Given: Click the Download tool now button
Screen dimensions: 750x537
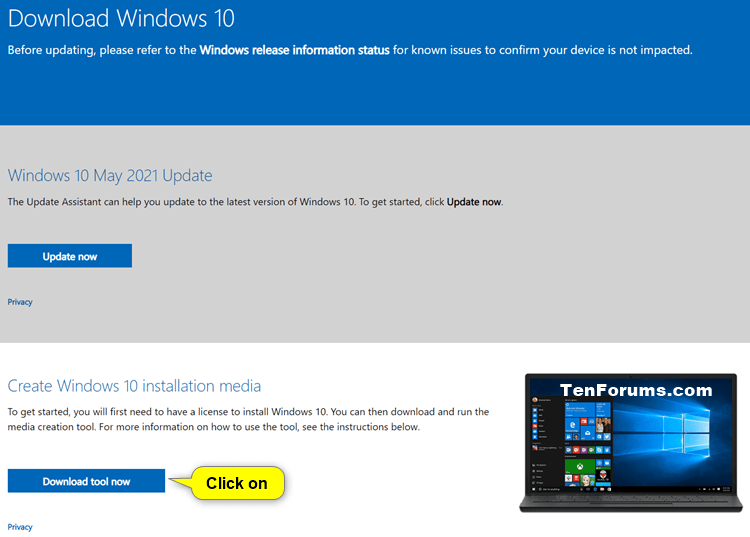Looking at the screenshot, I should [x=86, y=481].
